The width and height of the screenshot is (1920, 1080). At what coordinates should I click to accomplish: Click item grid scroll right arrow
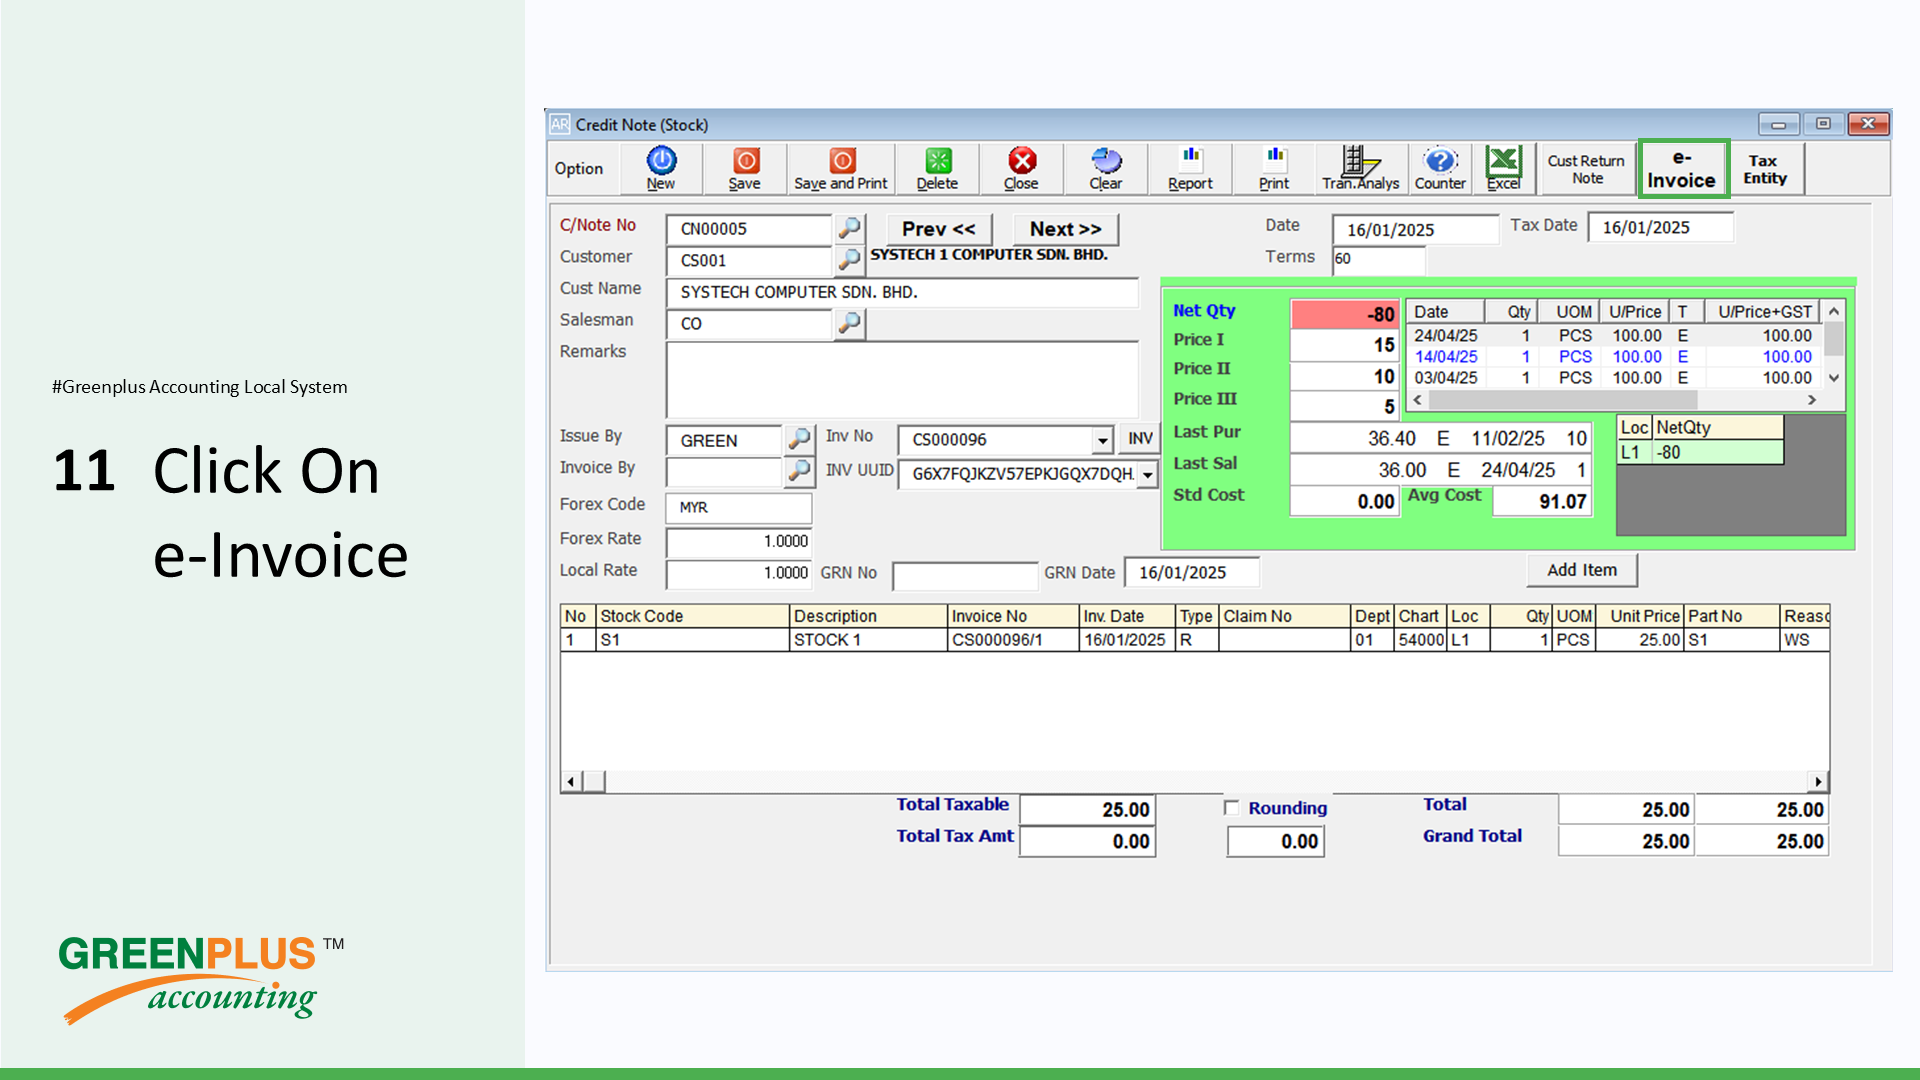pyautogui.click(x=1819, y=781)
